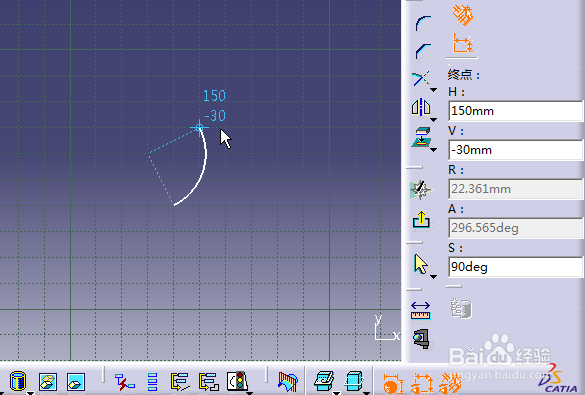Expand the Trim tool dropdown arrow
Screen dimensions: 585x395
click(x=433, y=90)
